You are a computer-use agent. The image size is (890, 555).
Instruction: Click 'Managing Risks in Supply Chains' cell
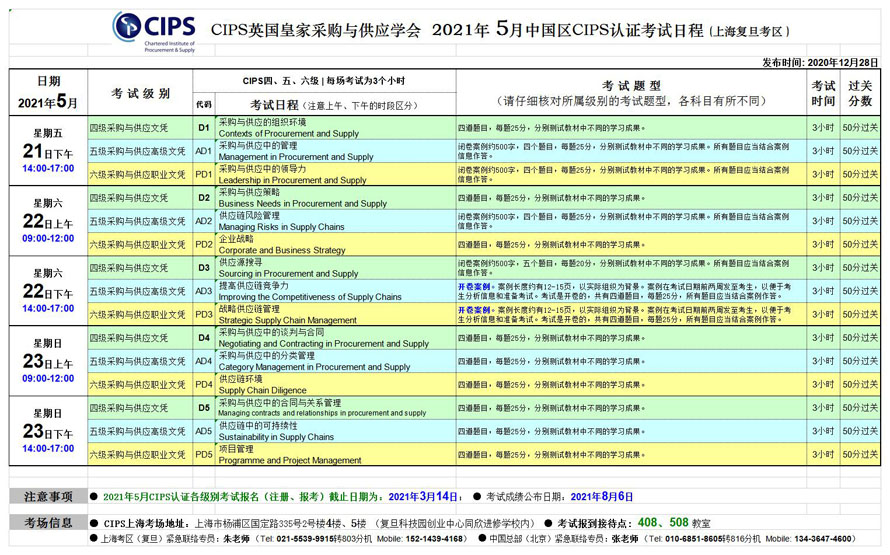[336, 221]
